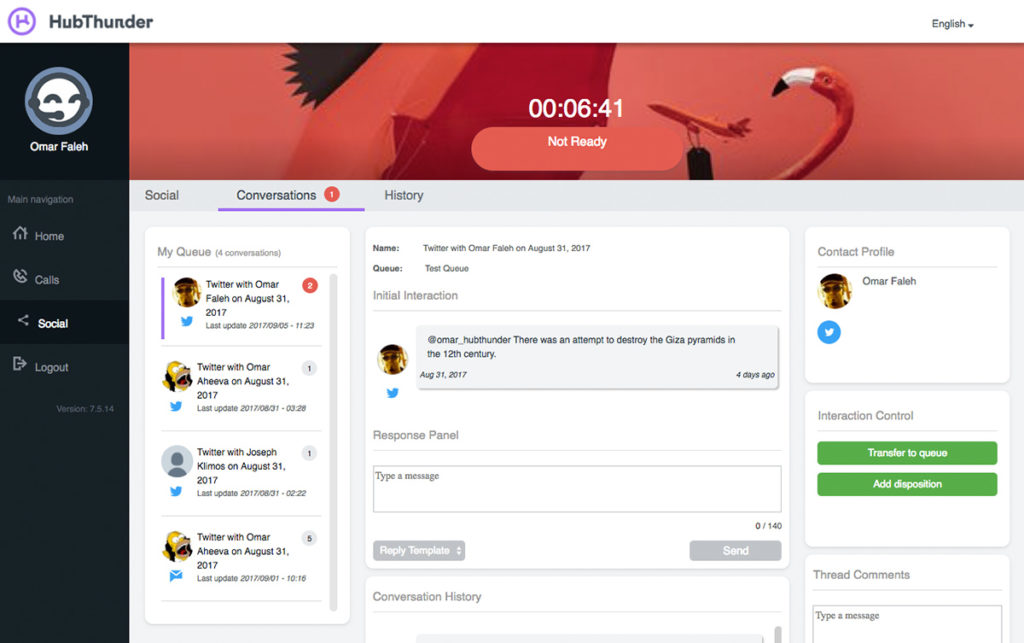Switch to the History tab
Image resolution: width=1024 pixels, height=643 pixels.
coord(403,195)
